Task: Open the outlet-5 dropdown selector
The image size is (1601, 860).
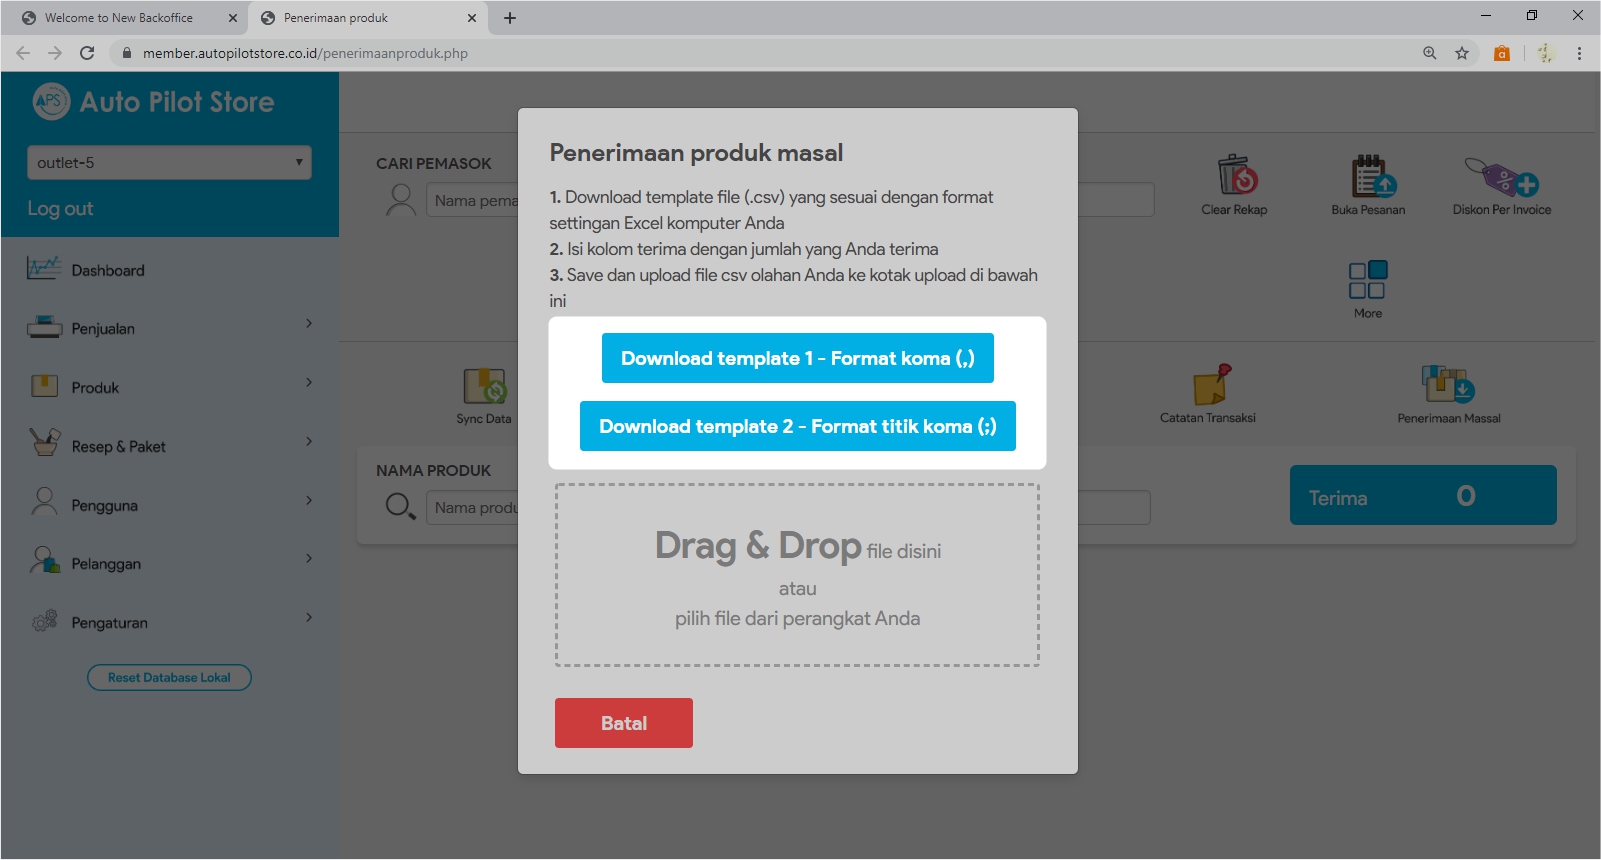Action: click(169, 163)
